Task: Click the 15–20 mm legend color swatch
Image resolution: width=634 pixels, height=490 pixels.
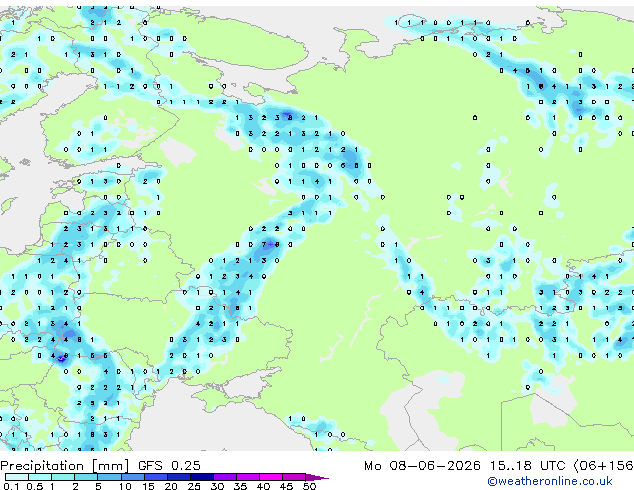Action: [x=156, y=477]
